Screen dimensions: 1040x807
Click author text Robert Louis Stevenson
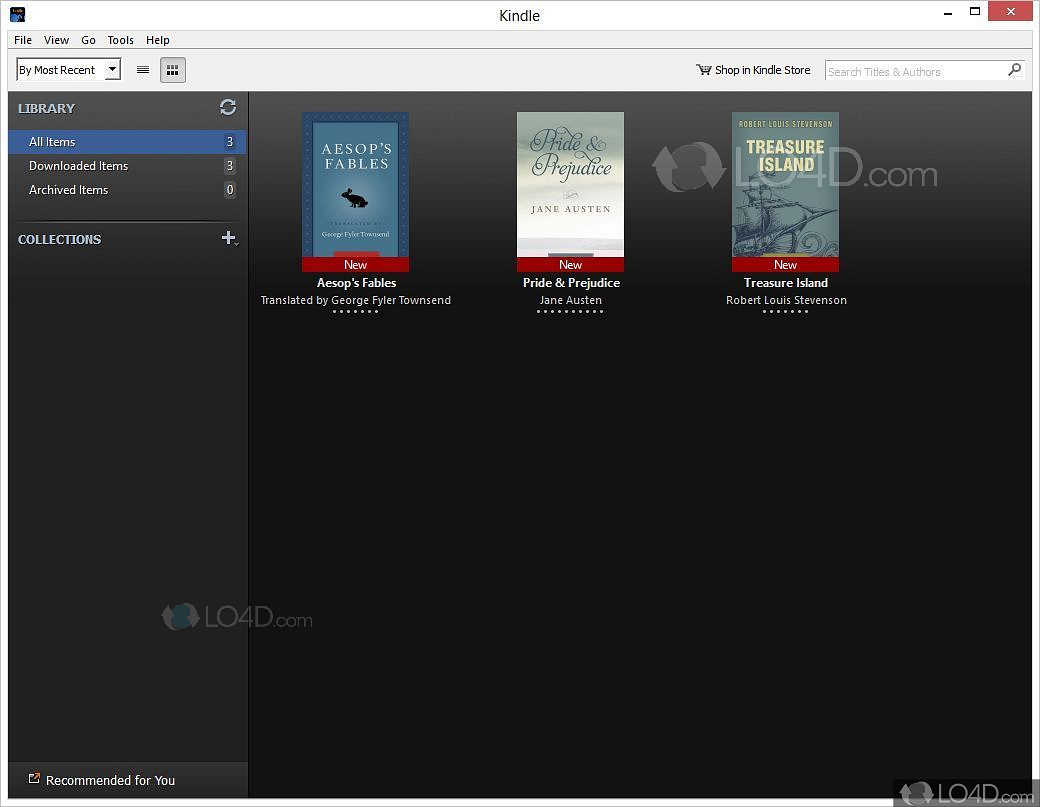pyautogui.click(x=786, y=300)
